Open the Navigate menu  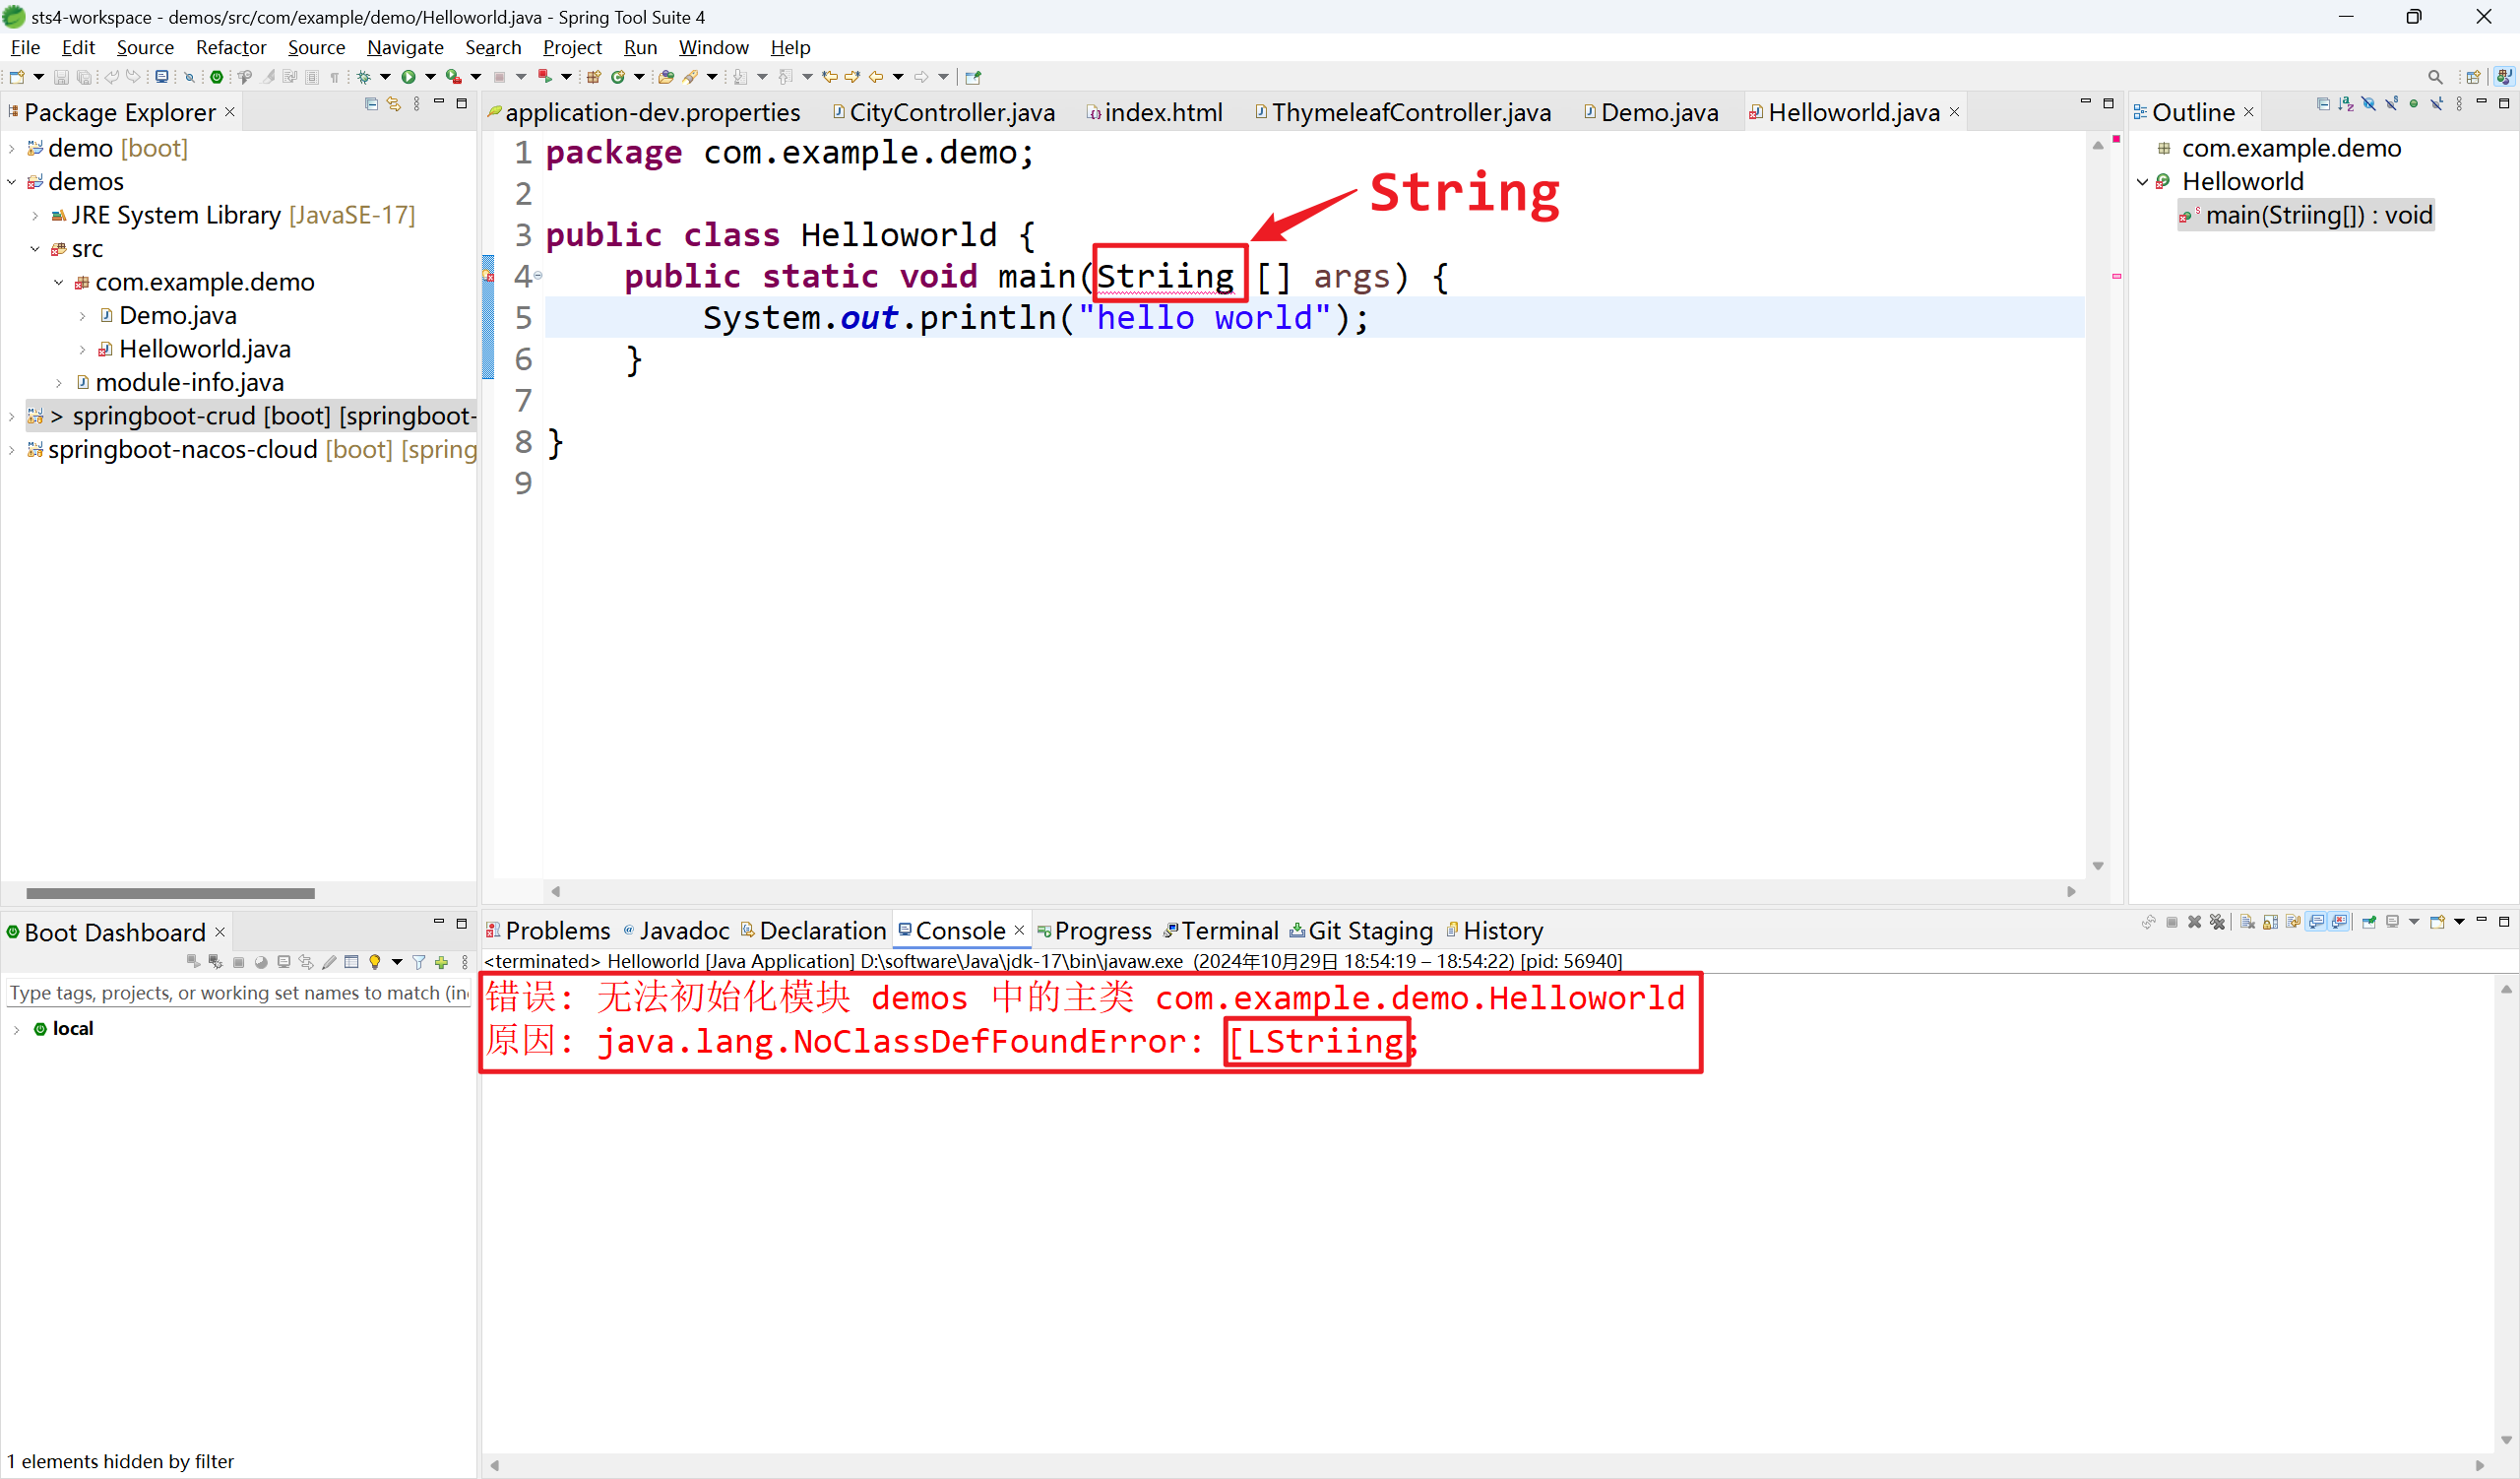405,47
